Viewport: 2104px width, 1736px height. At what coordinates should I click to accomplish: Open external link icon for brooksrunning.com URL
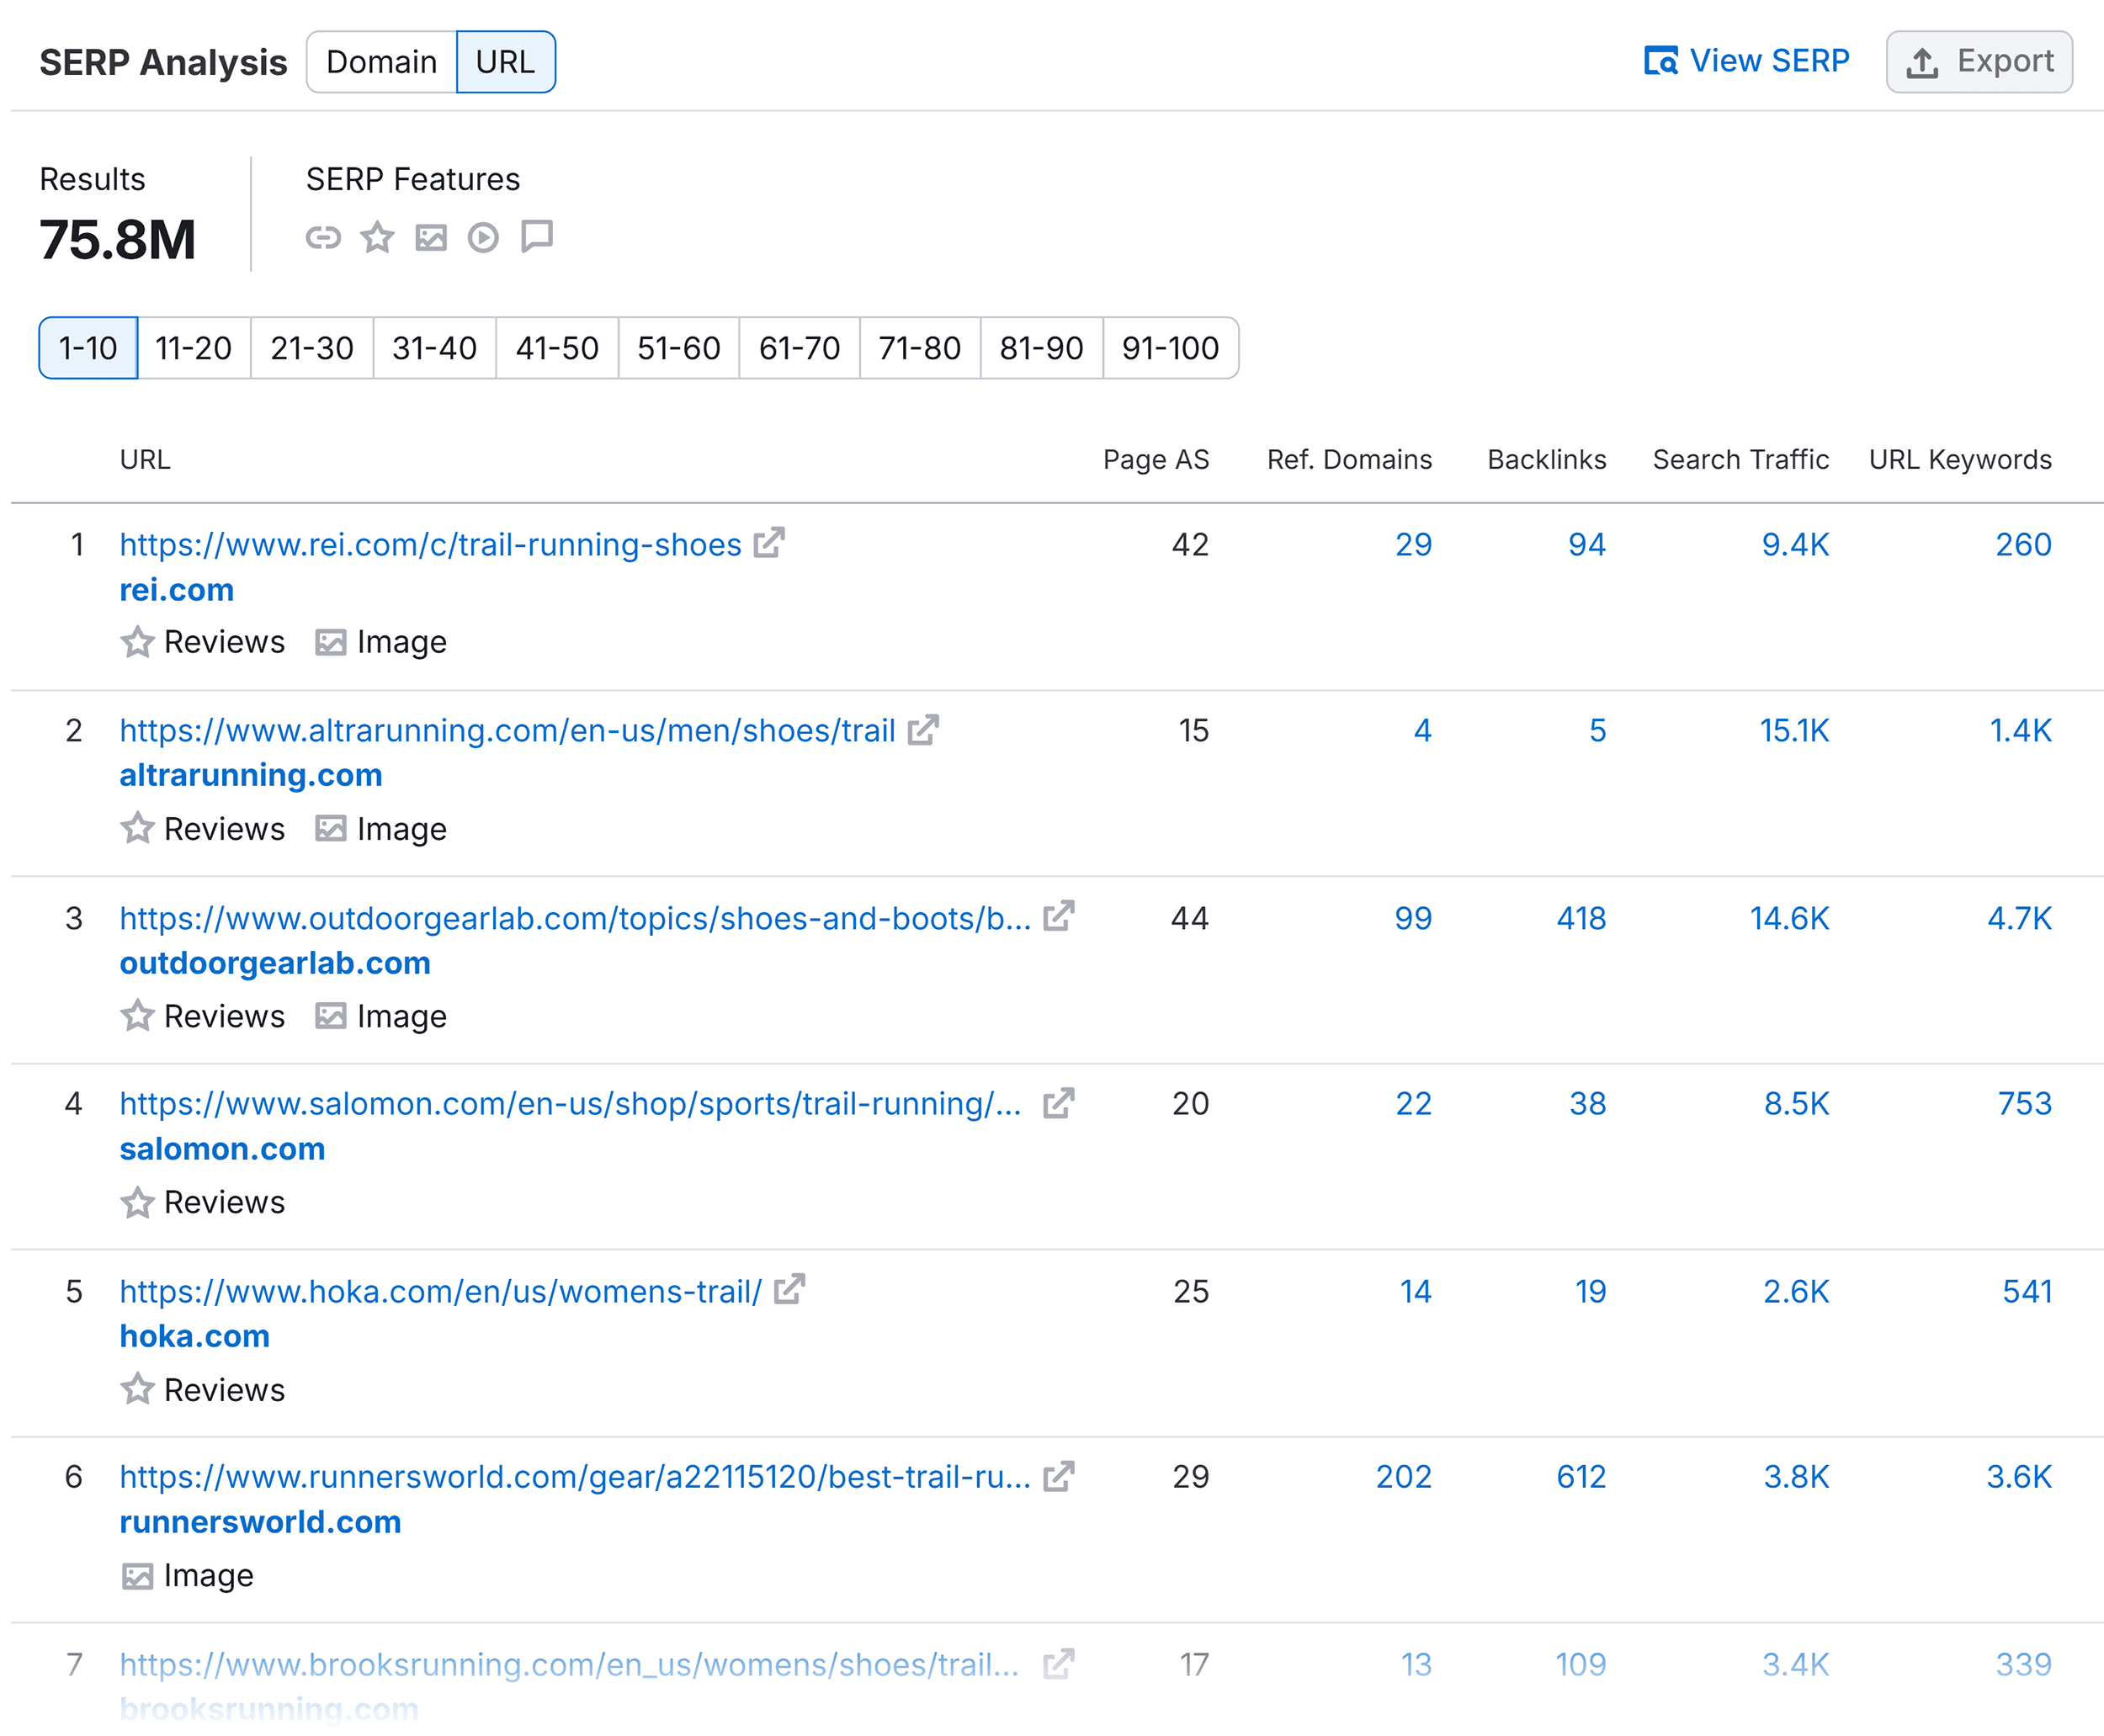1058,1664
